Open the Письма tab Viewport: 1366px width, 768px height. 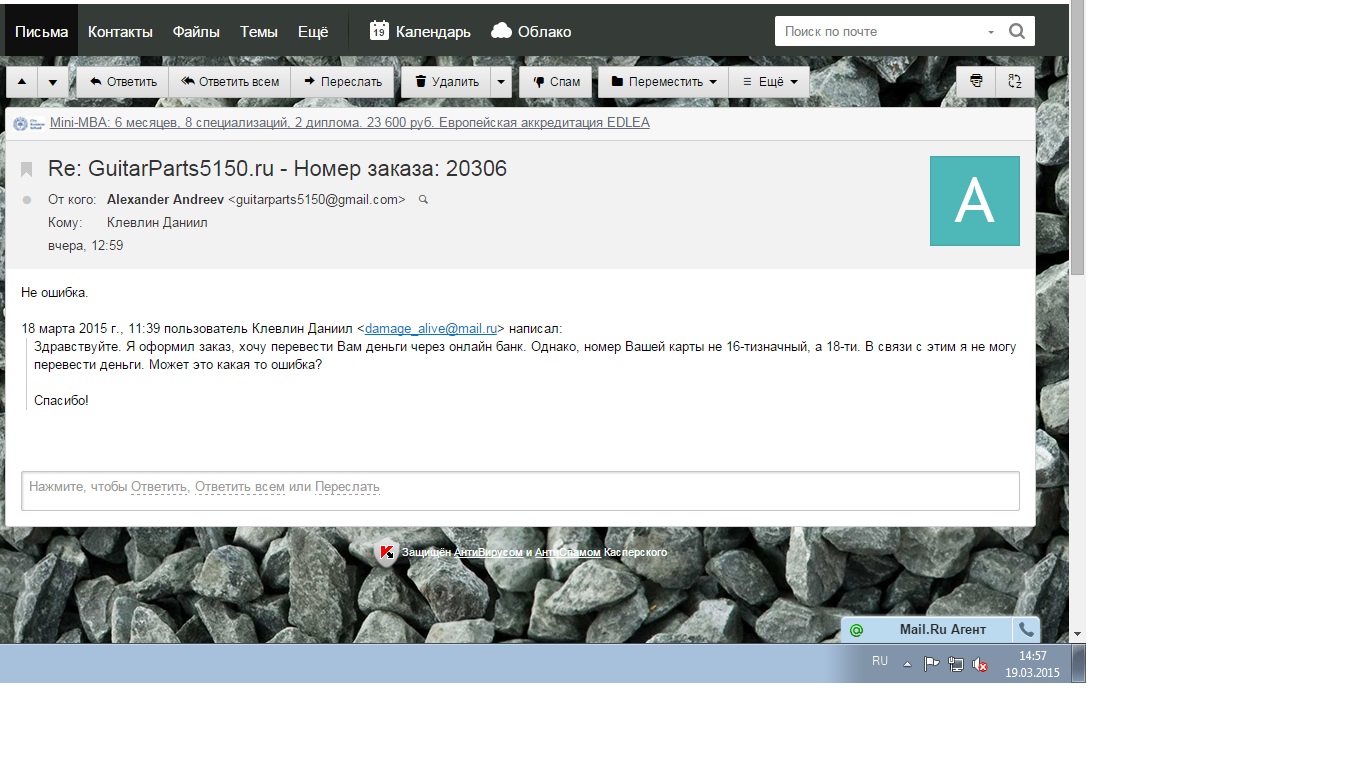pyautogui.click(x=41, y=31)
